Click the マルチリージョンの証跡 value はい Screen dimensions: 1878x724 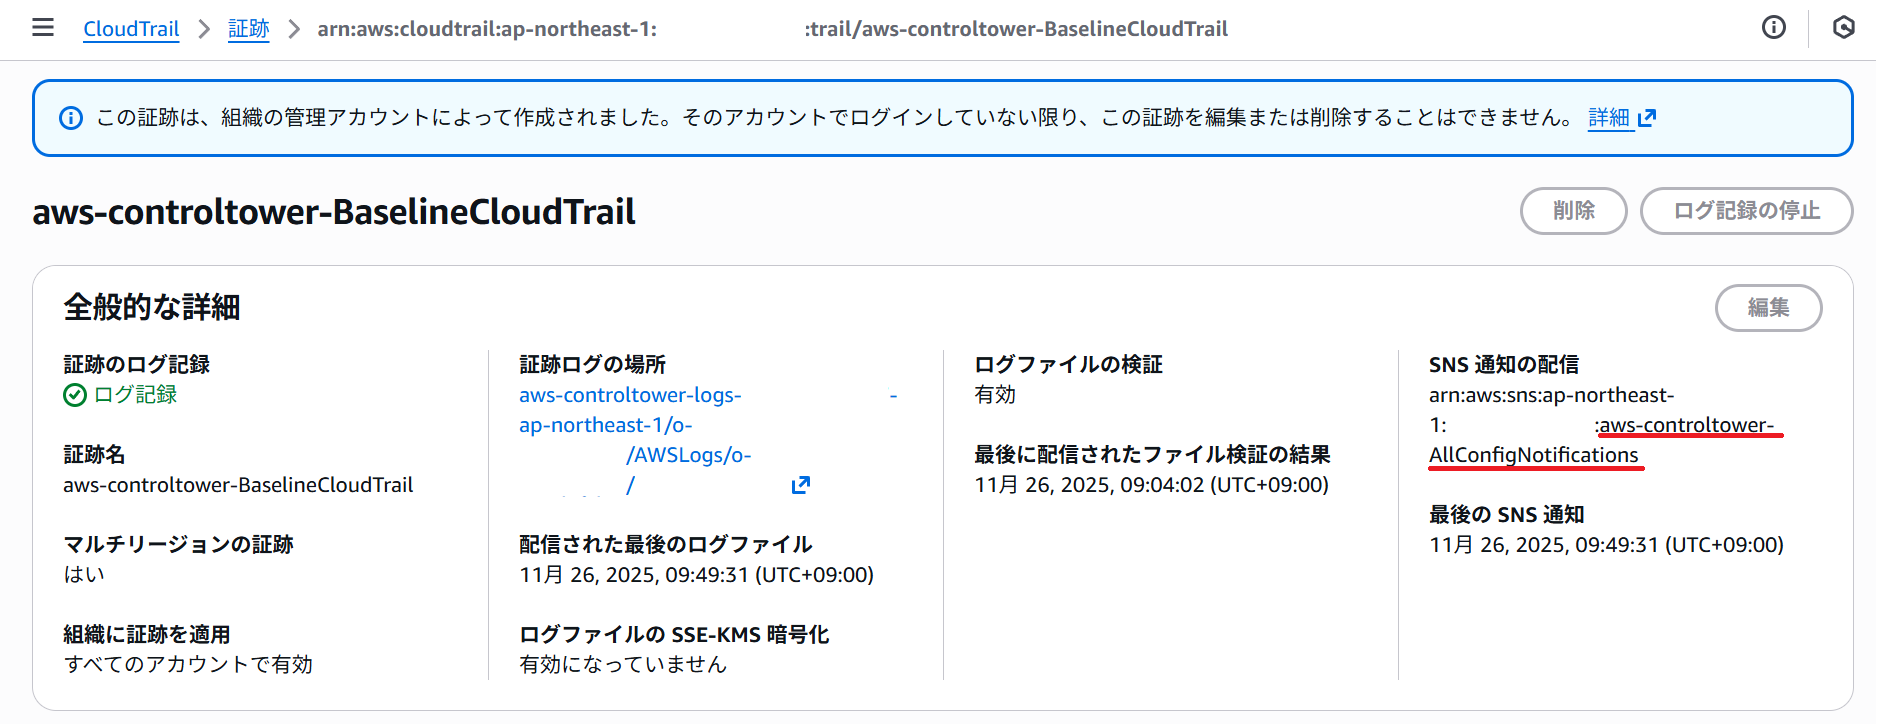(x=84, y=575)
